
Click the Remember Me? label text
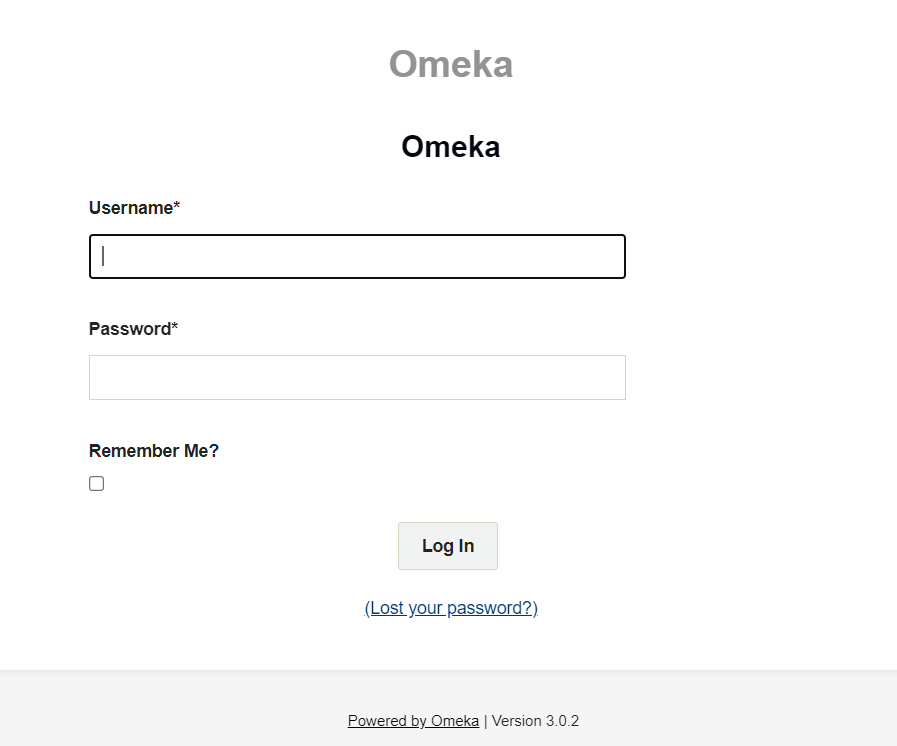154,451
